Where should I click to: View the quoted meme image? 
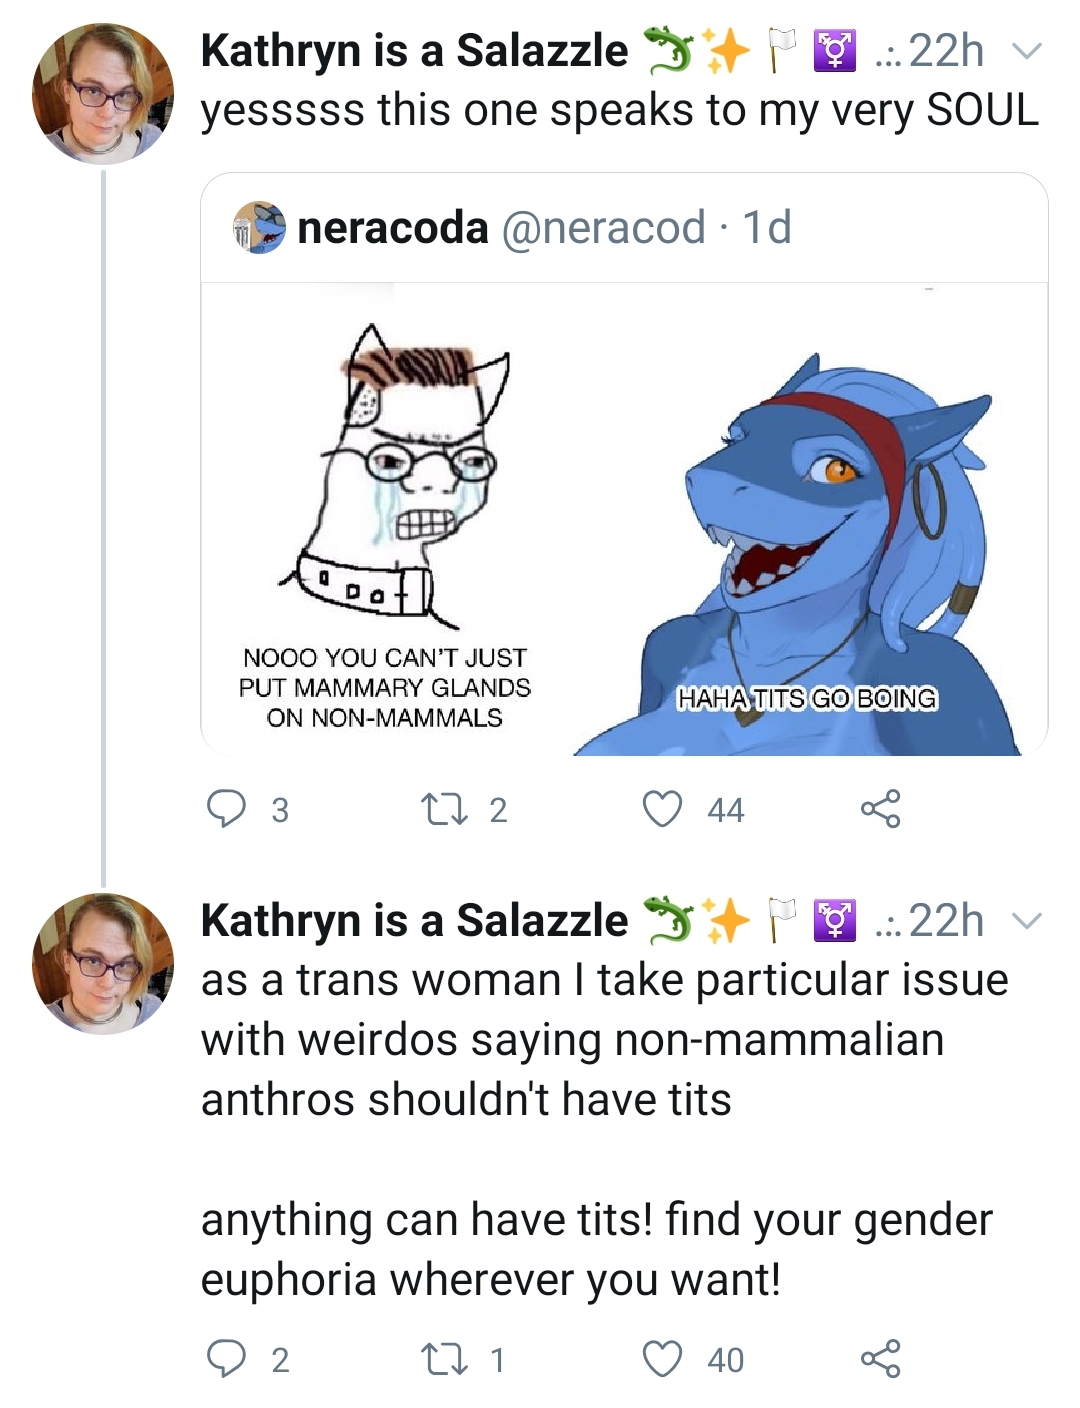tap(624, 519)
